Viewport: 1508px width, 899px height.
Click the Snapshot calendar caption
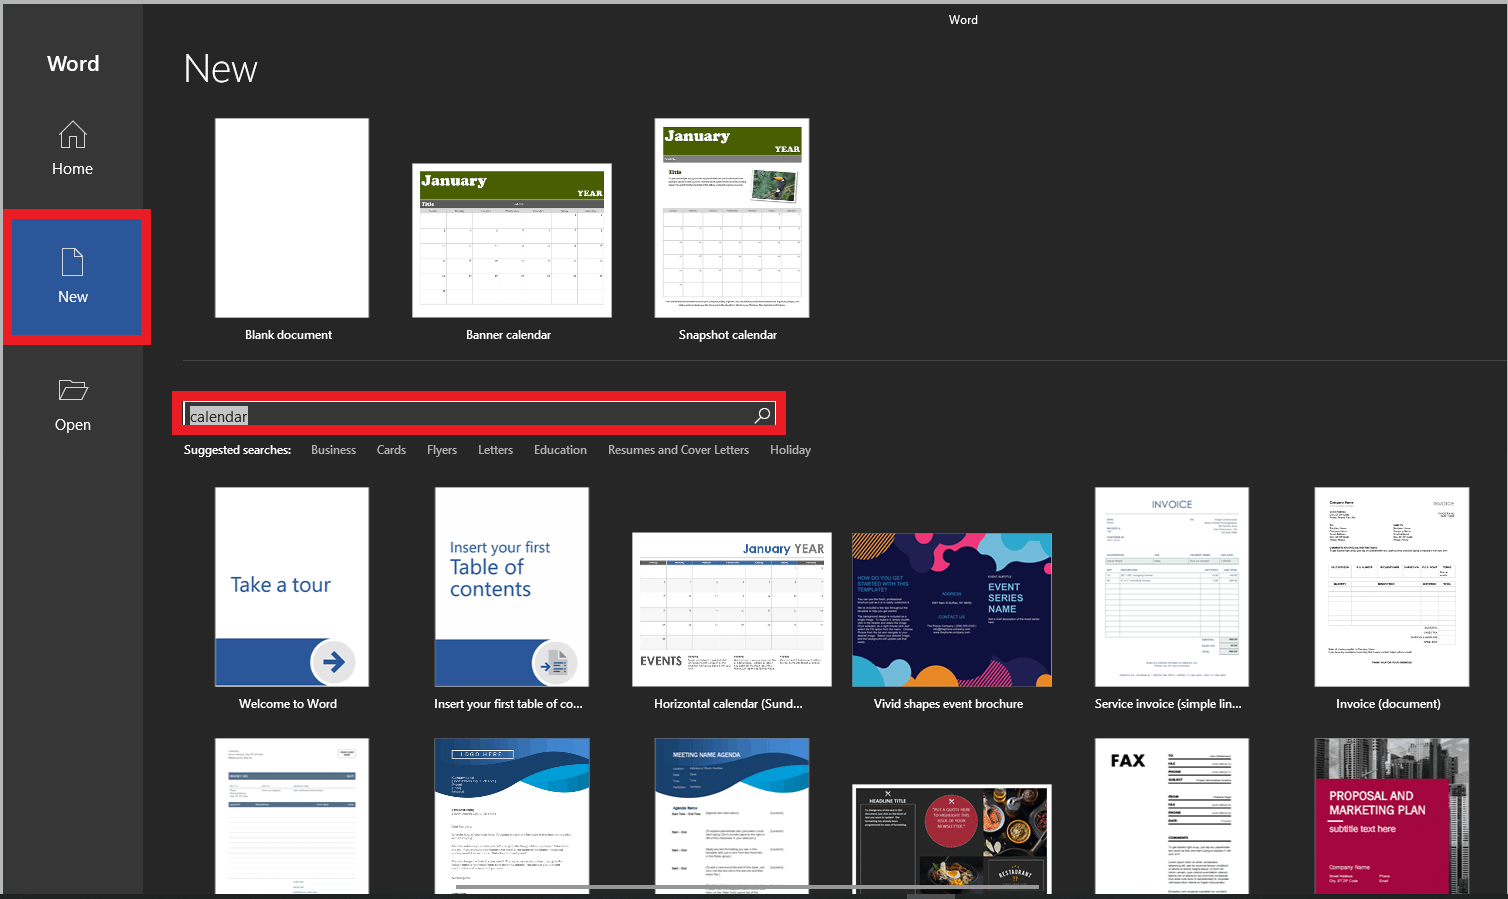[728, 335]
